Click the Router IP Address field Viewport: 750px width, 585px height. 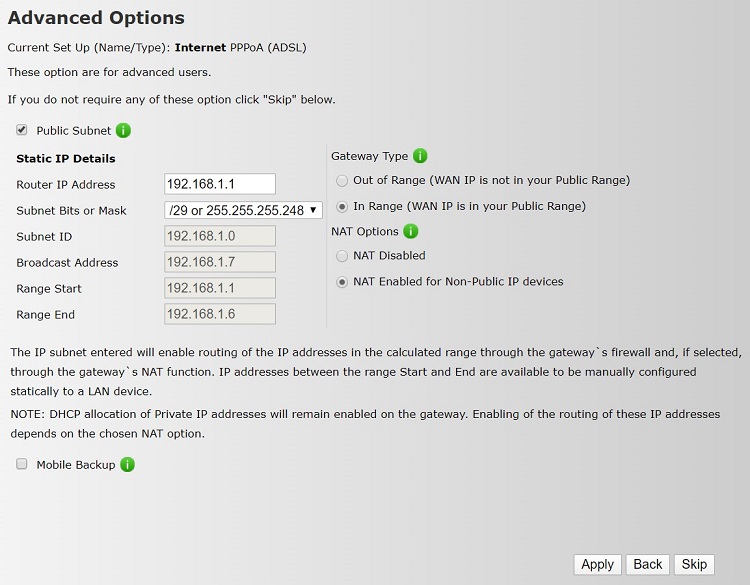[x=219, y=184]
